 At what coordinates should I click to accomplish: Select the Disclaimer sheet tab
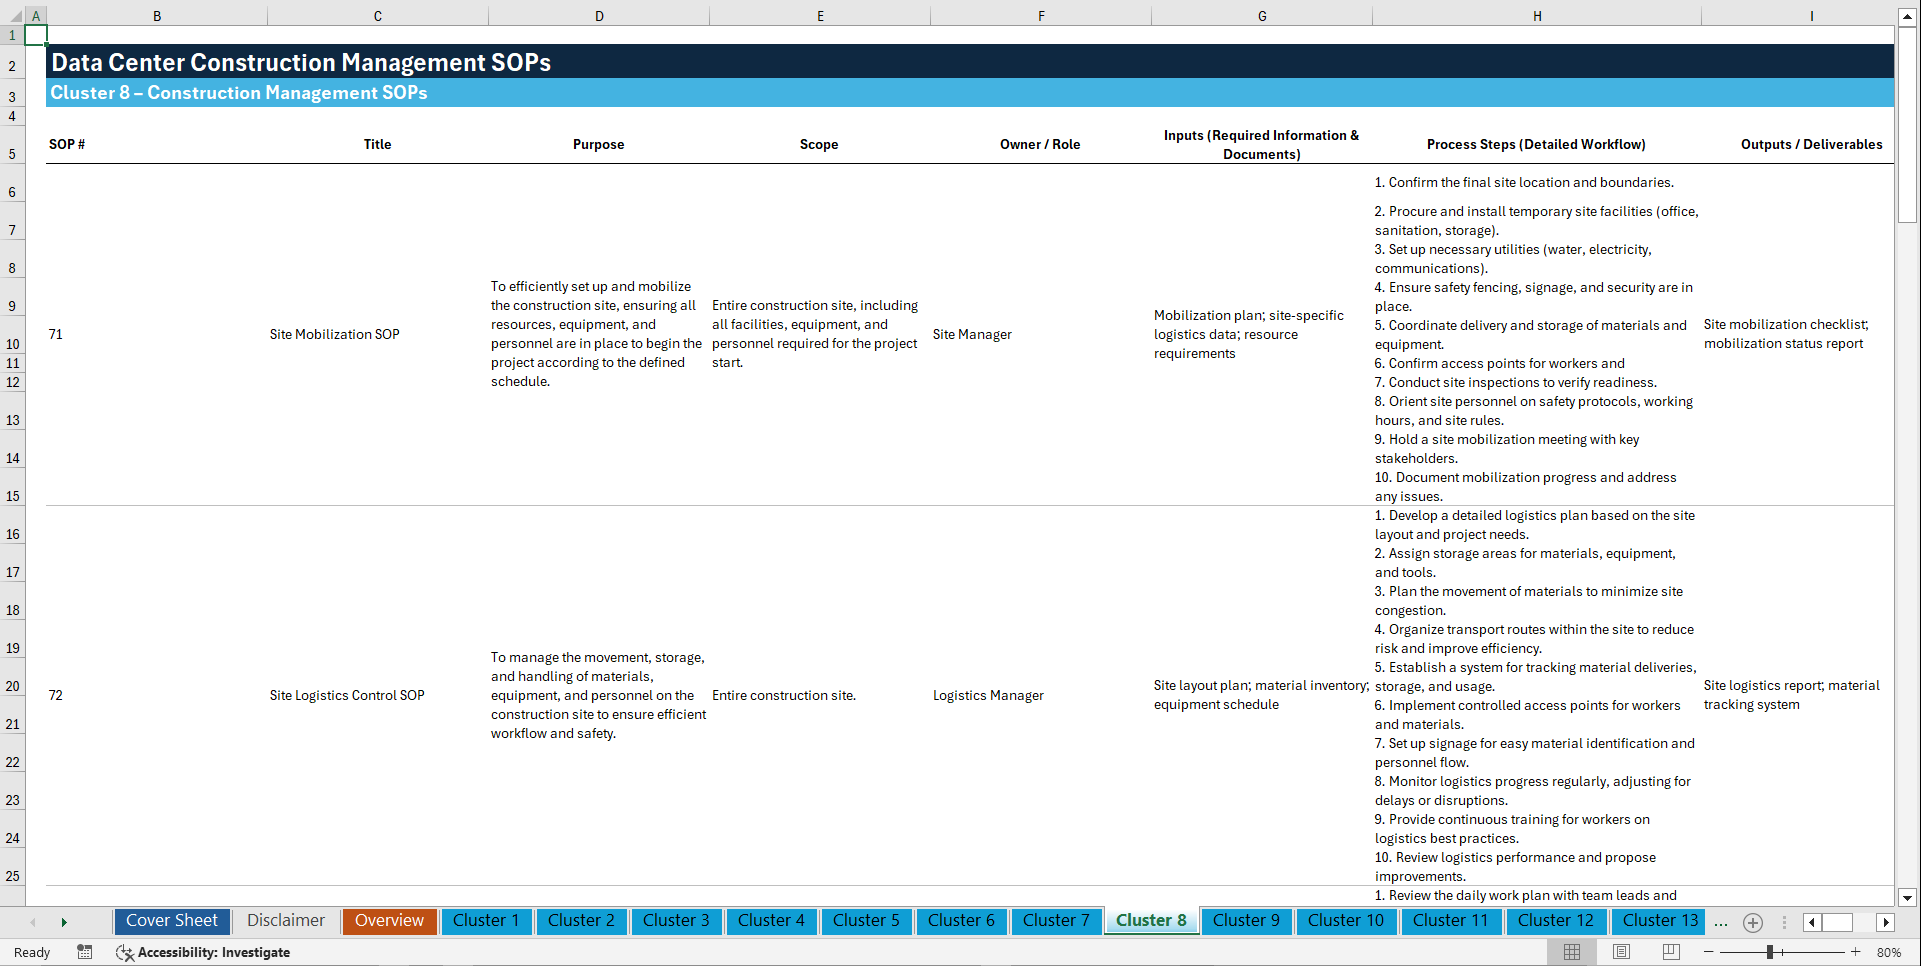tap(285, 921)
